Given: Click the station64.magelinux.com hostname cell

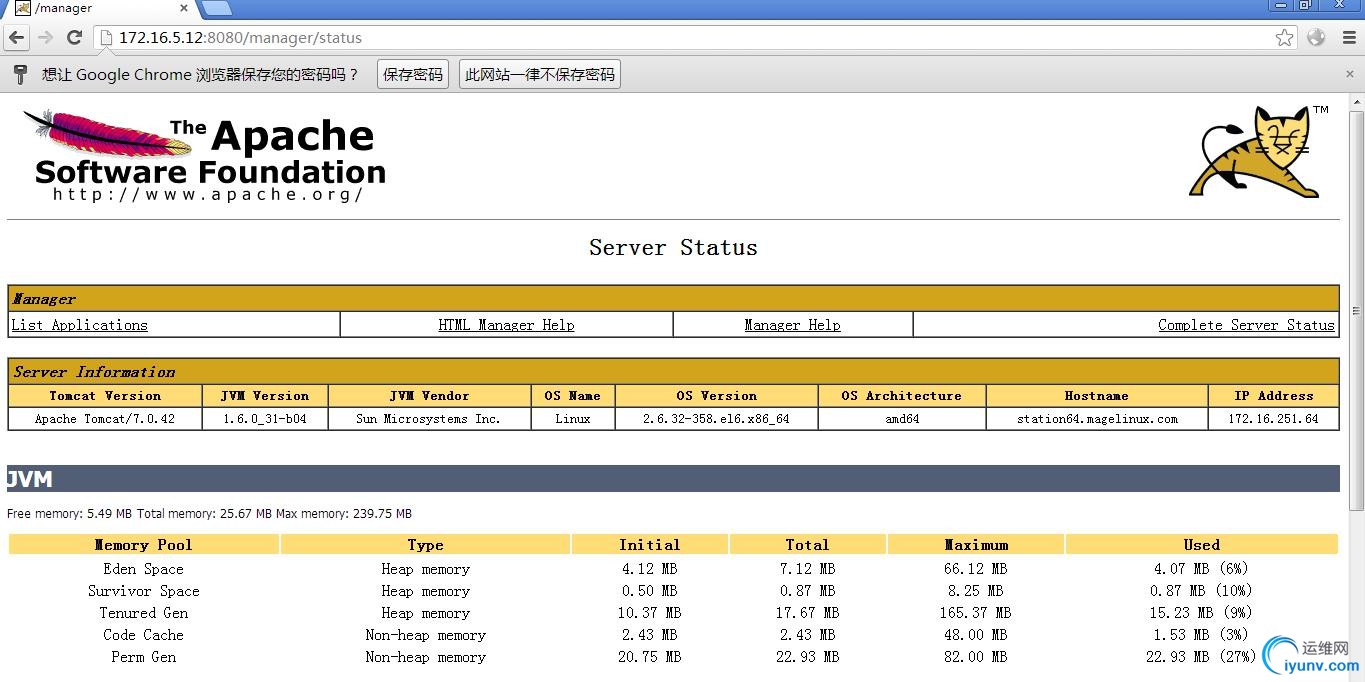Looking at the screenshot, I should point(1097,419).
